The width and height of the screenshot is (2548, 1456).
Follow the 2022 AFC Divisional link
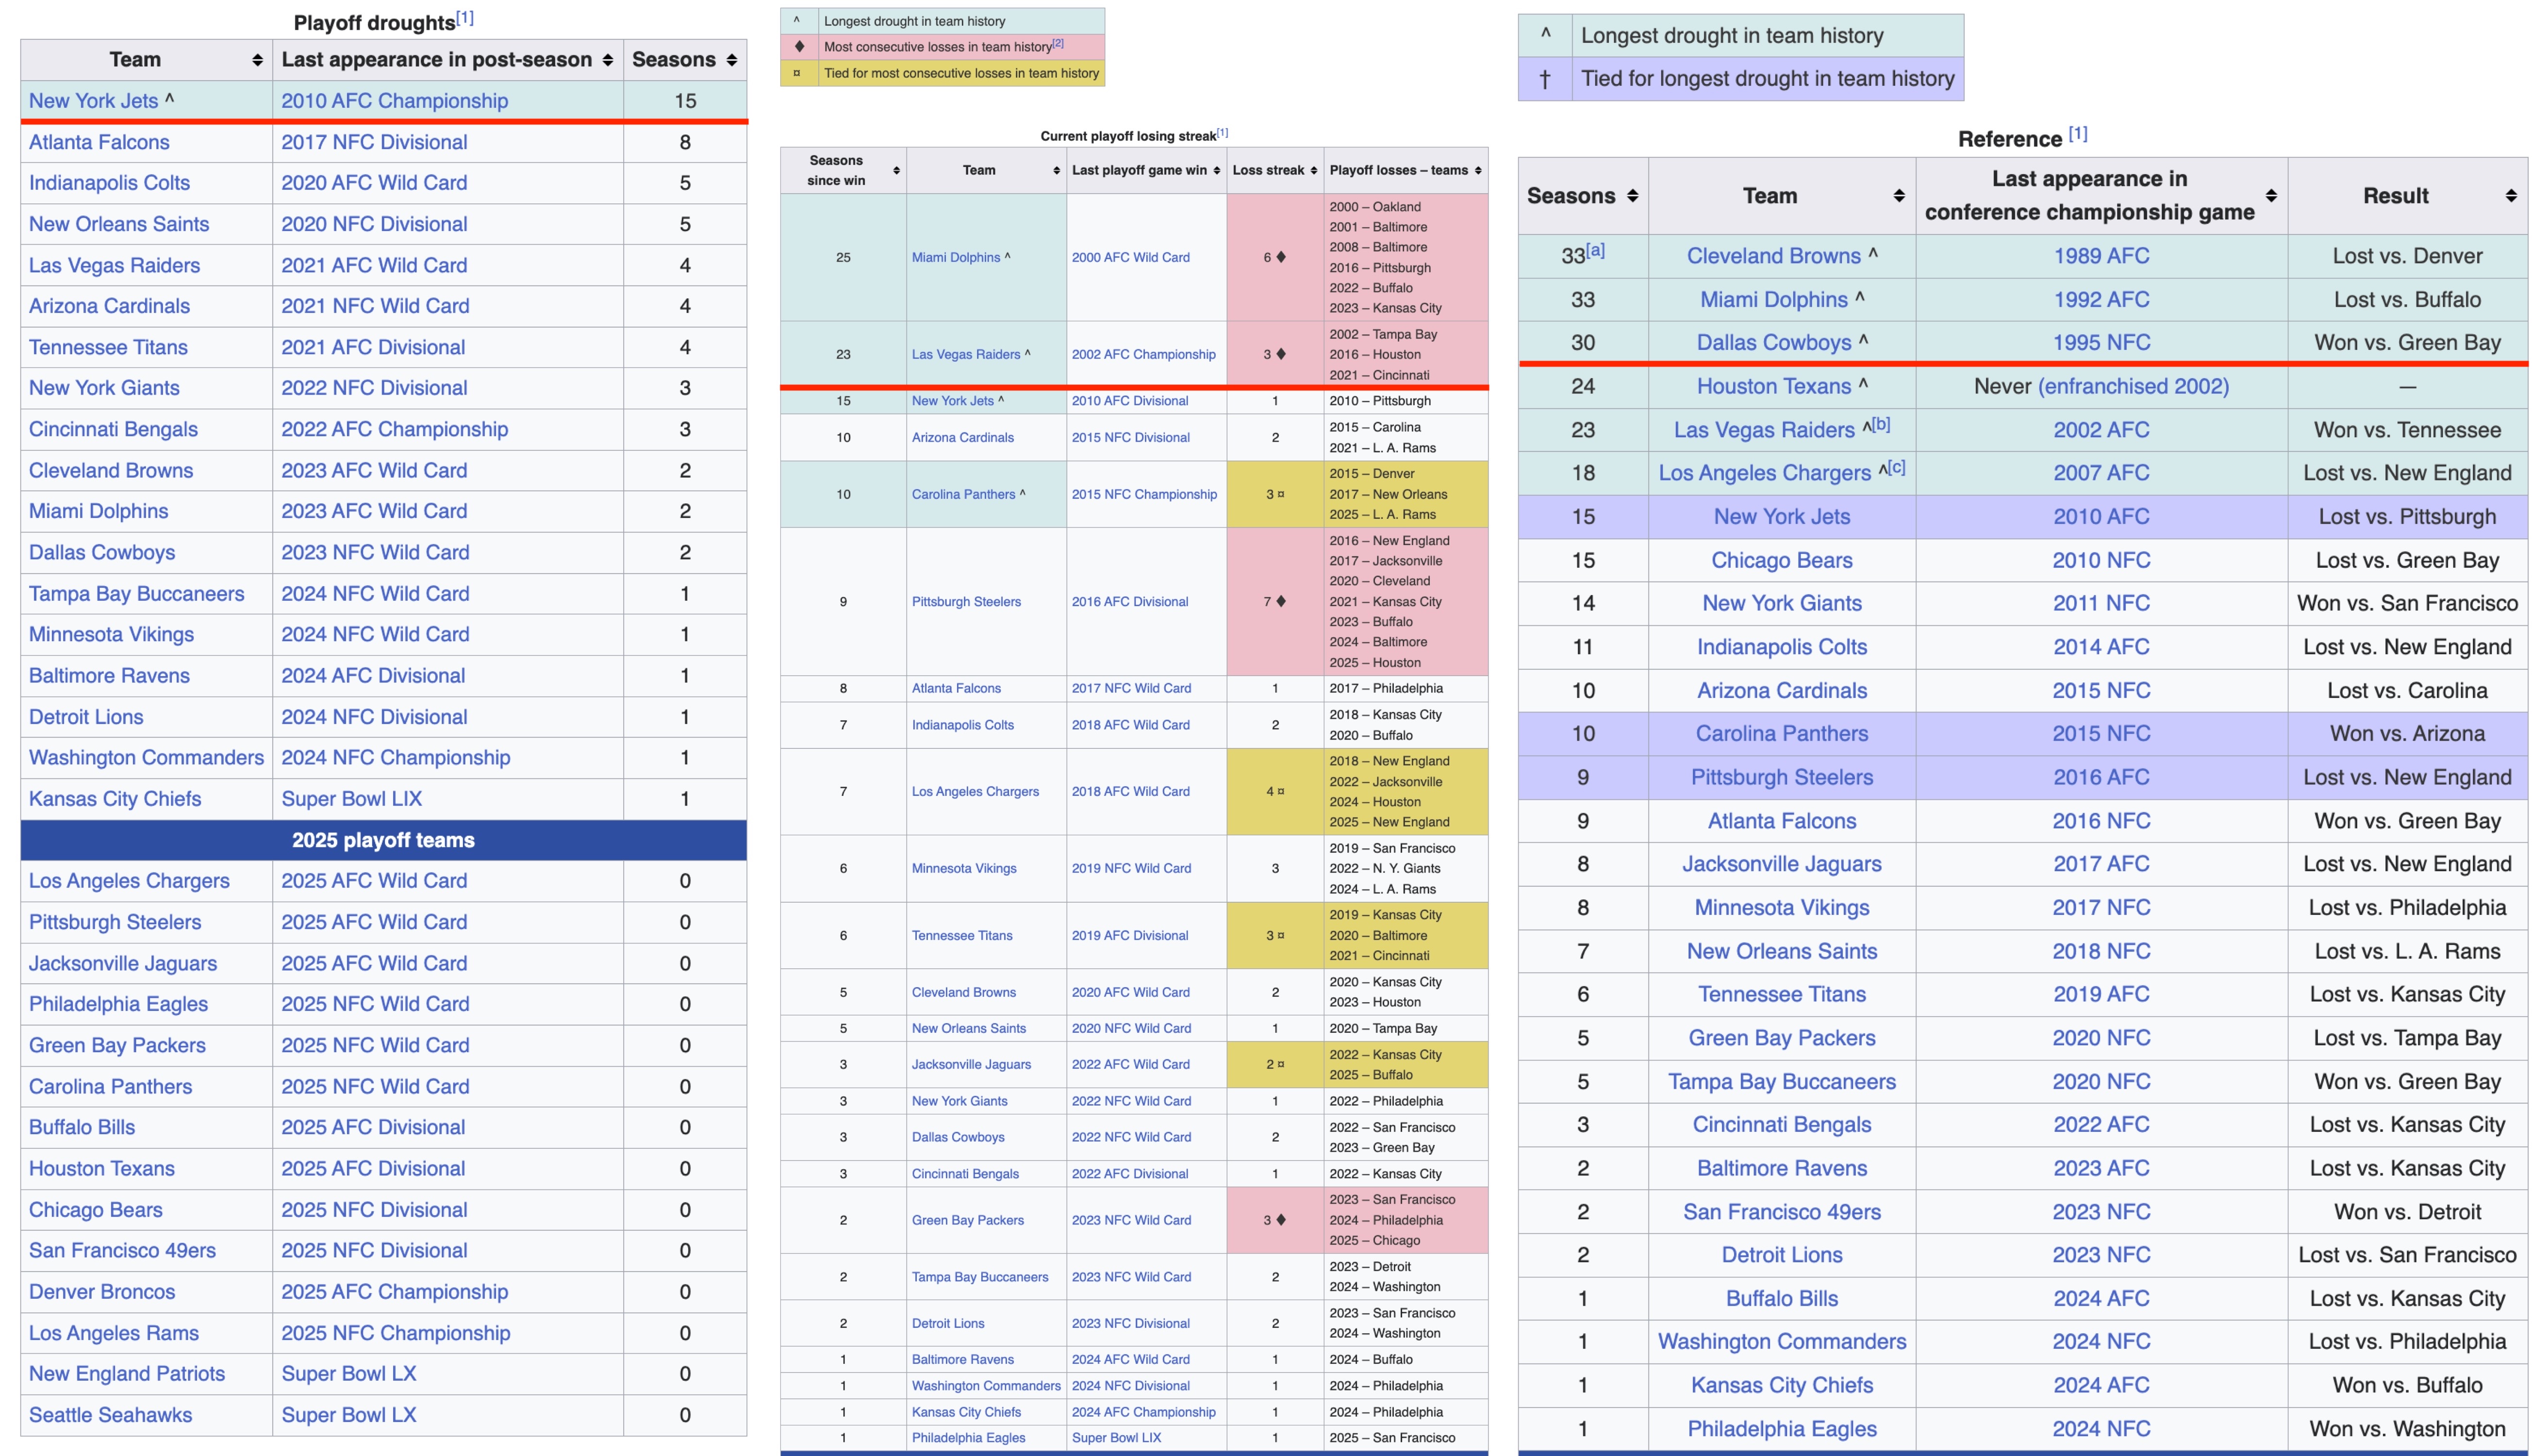point(1130,1173)
